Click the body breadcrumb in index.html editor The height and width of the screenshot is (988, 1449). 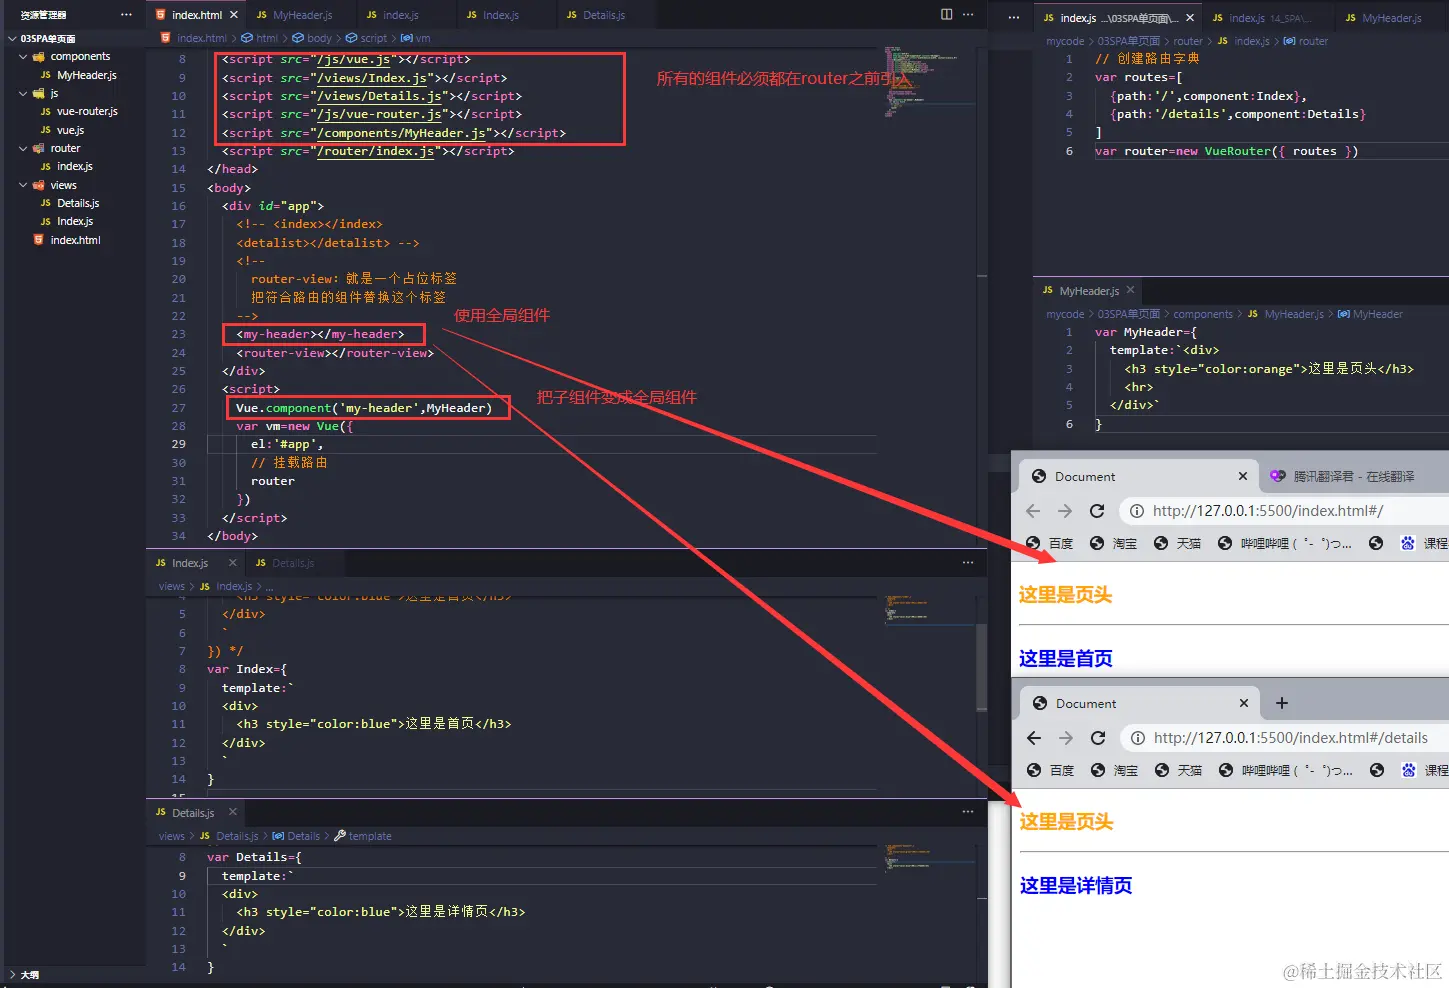[x=312, y=38]
